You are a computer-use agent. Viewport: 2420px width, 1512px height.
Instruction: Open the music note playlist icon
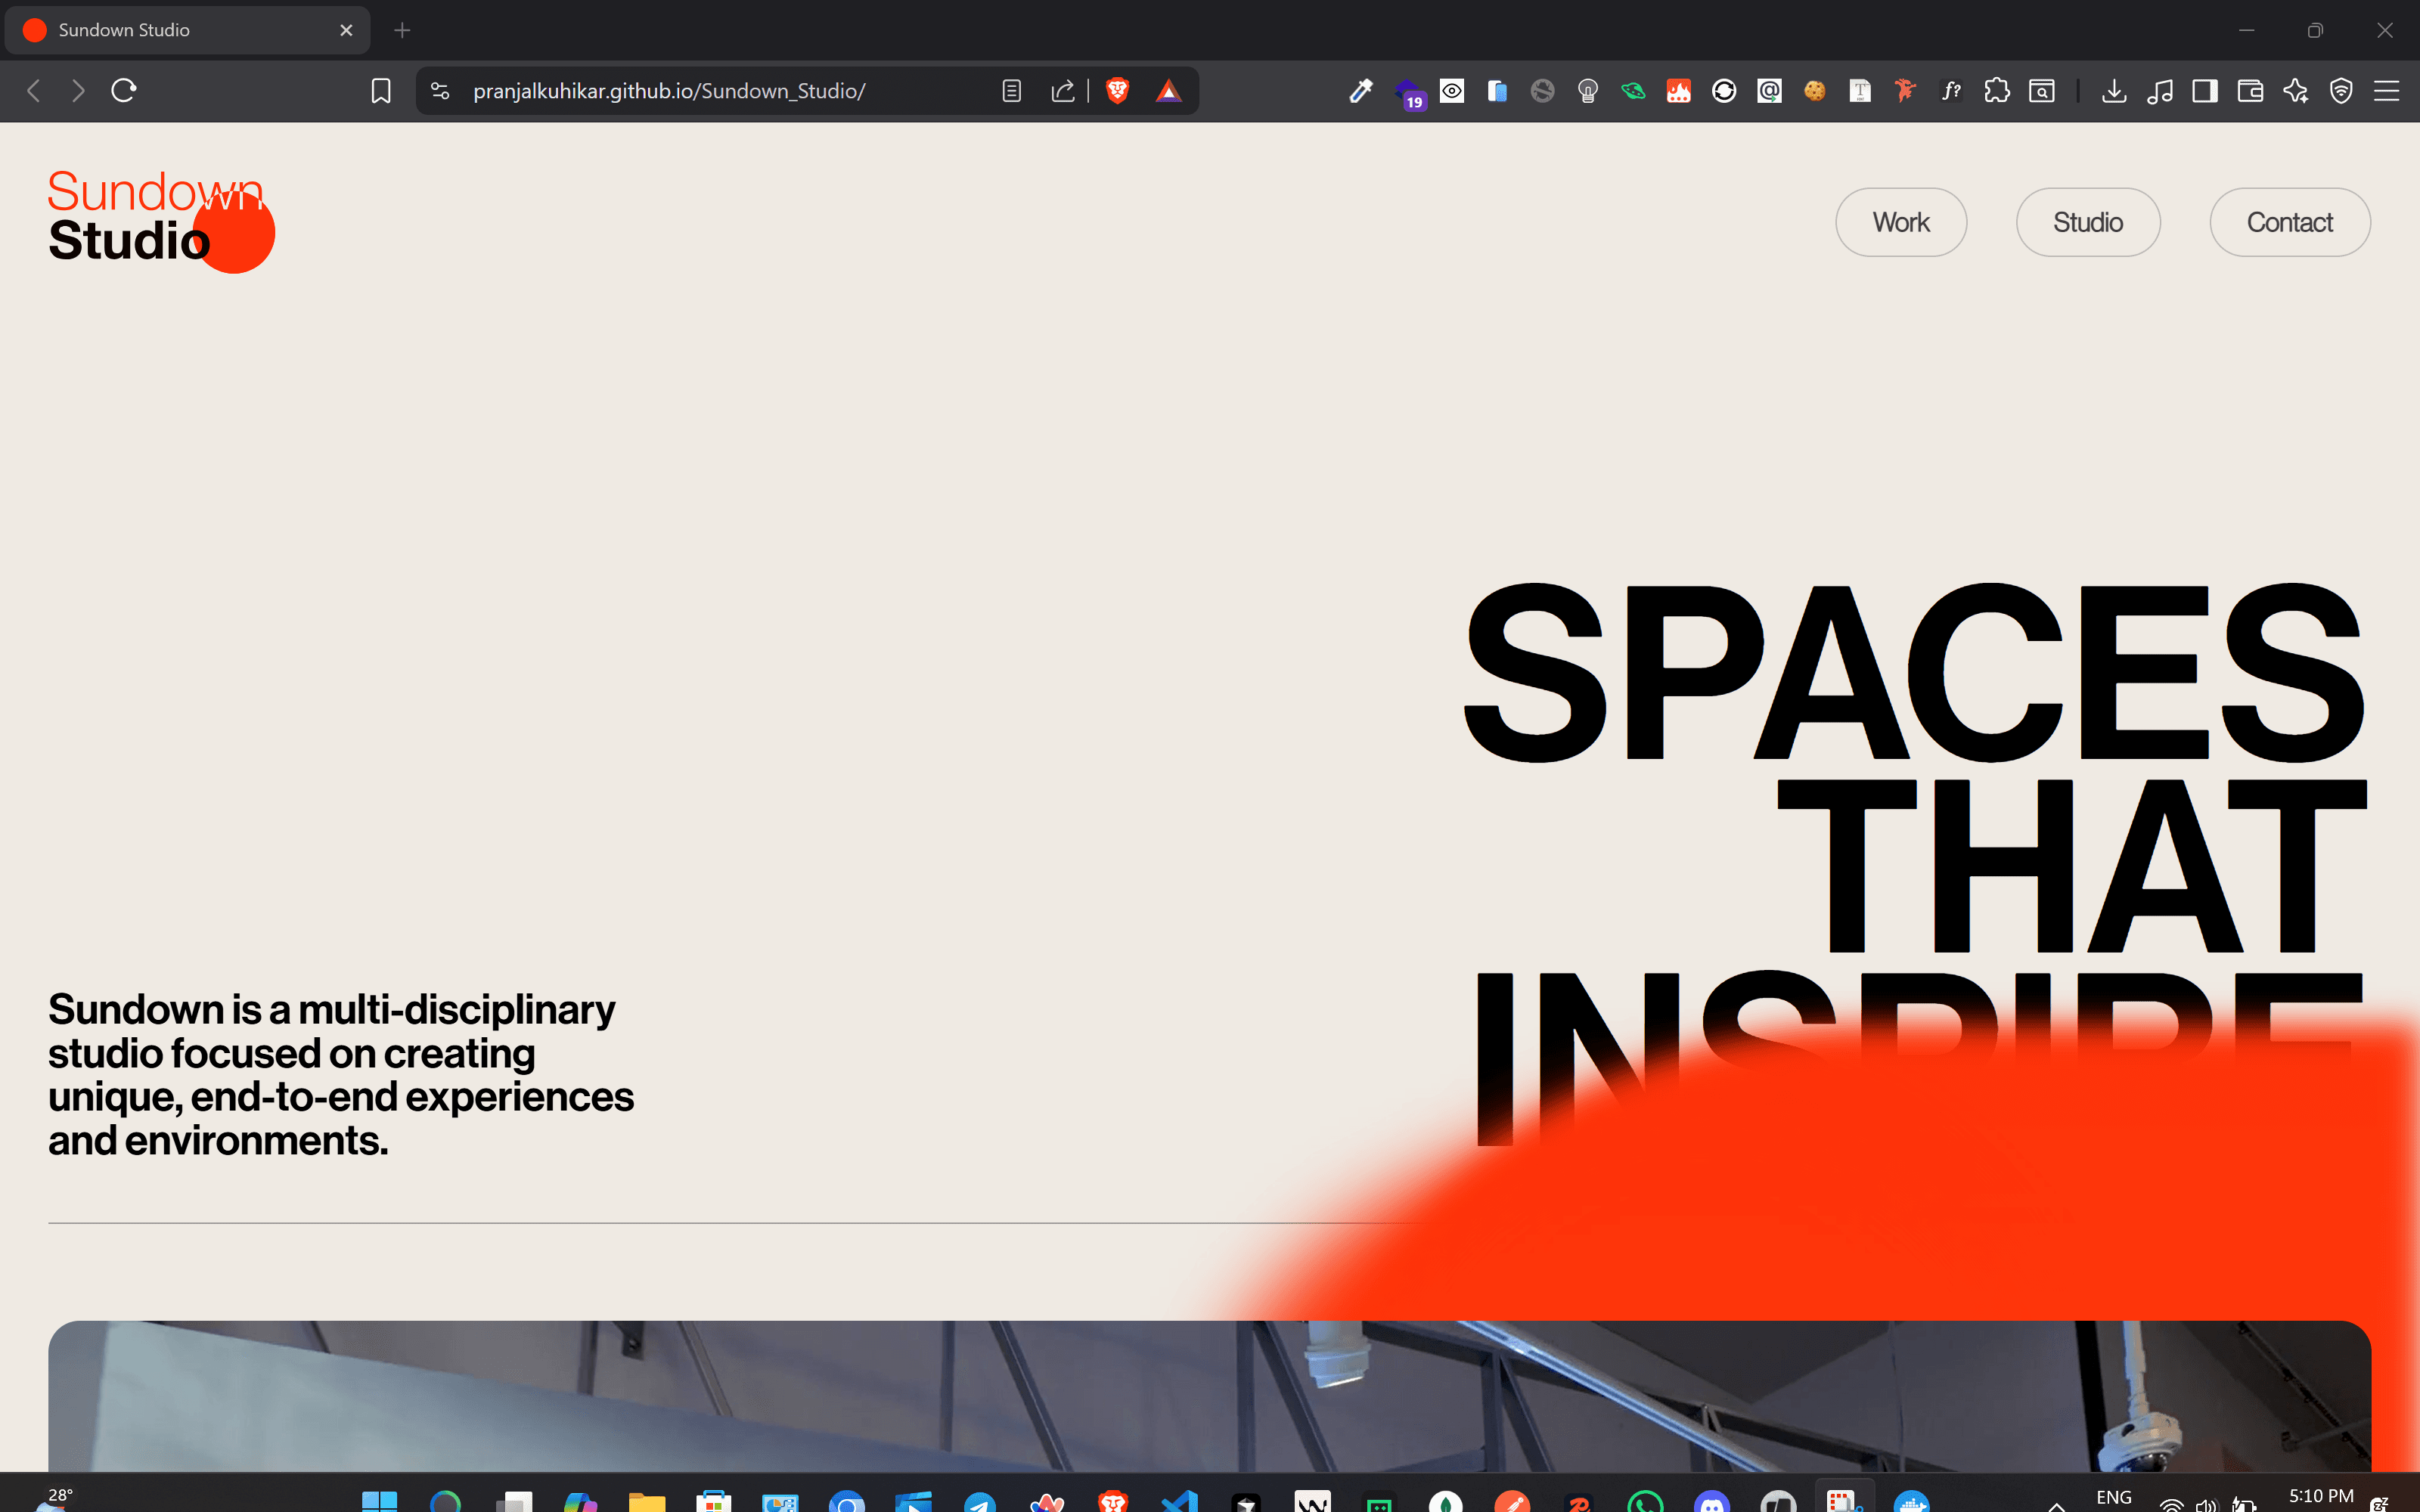tap(2160, 91)
